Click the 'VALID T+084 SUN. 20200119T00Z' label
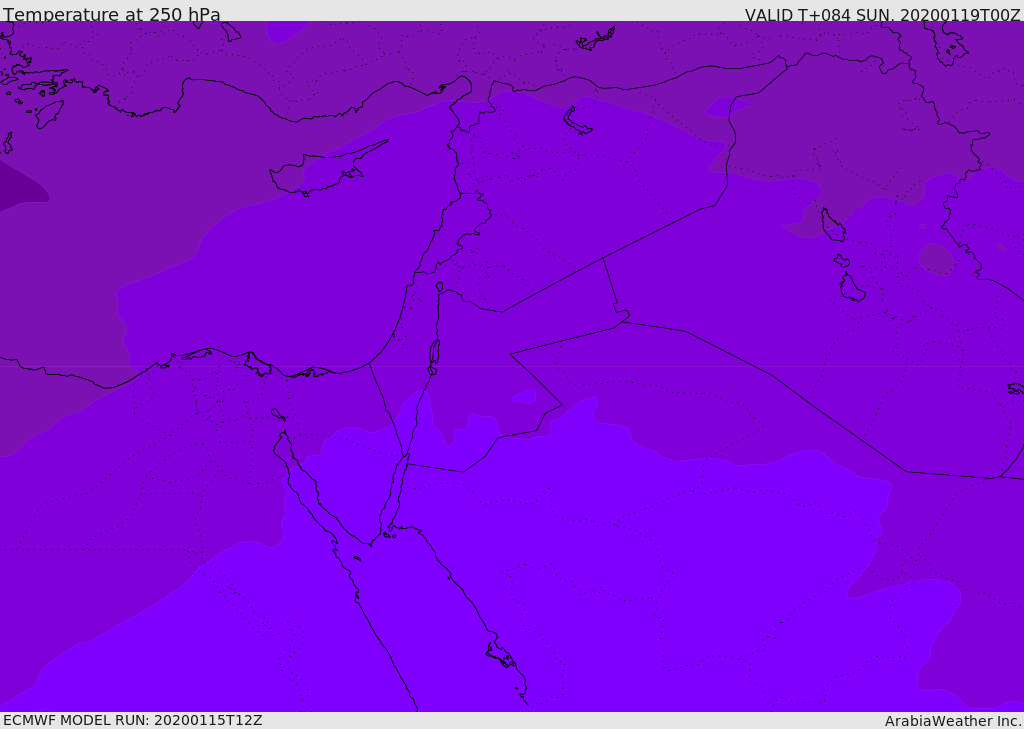 point(882,14)
